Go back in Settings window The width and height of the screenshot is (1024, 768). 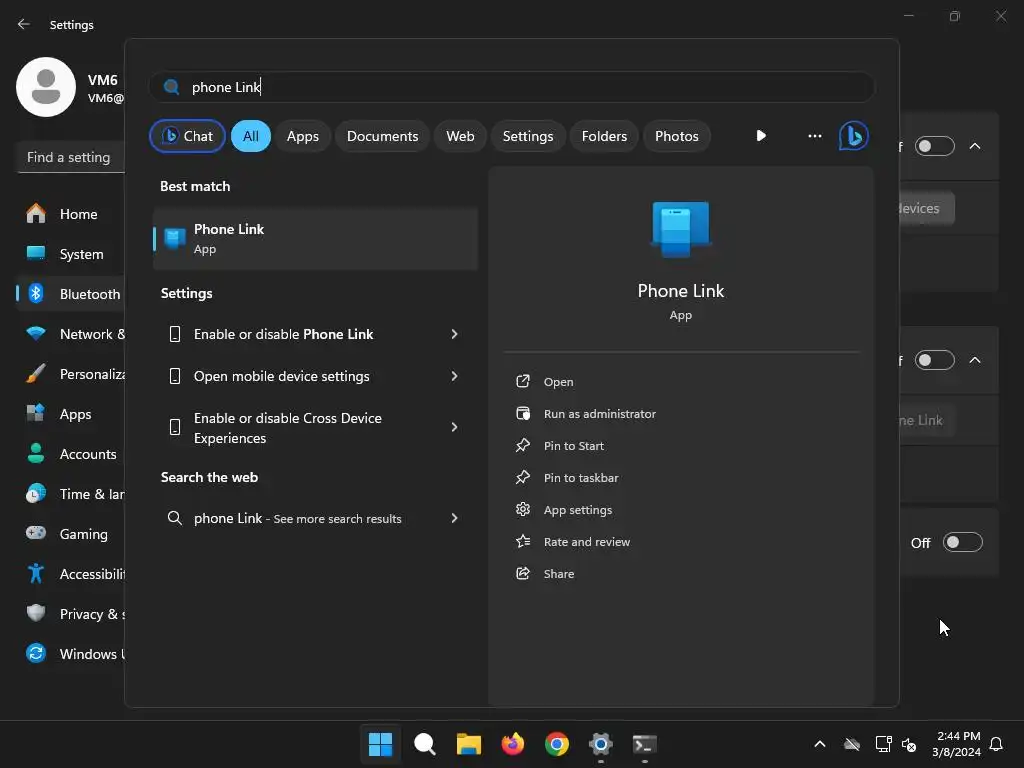coord(24,24)
